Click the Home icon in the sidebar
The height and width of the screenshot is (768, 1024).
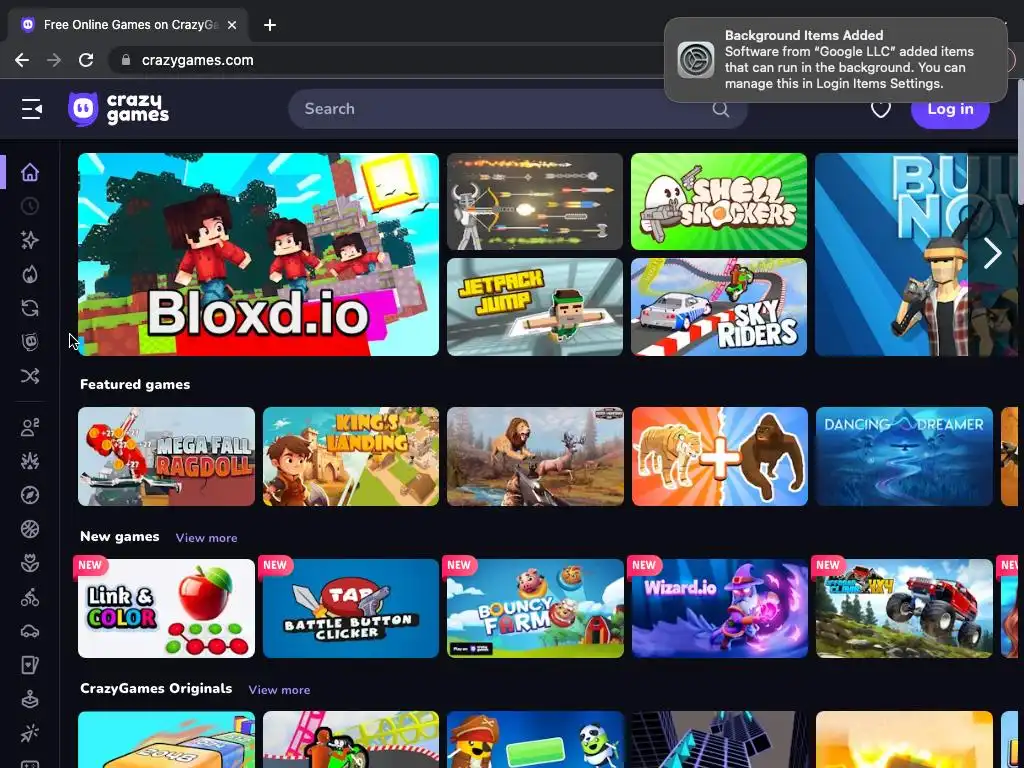click(30, 172)
